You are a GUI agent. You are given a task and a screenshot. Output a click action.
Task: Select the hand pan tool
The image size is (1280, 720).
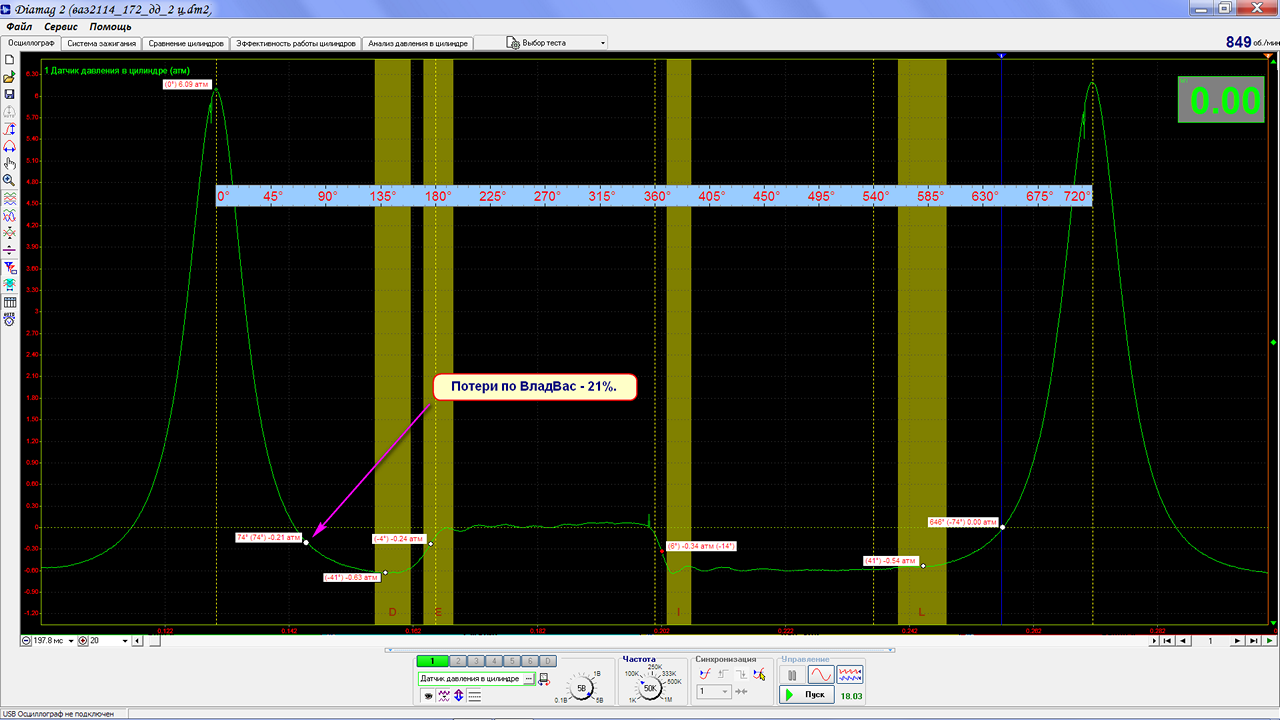click(9, 163)
